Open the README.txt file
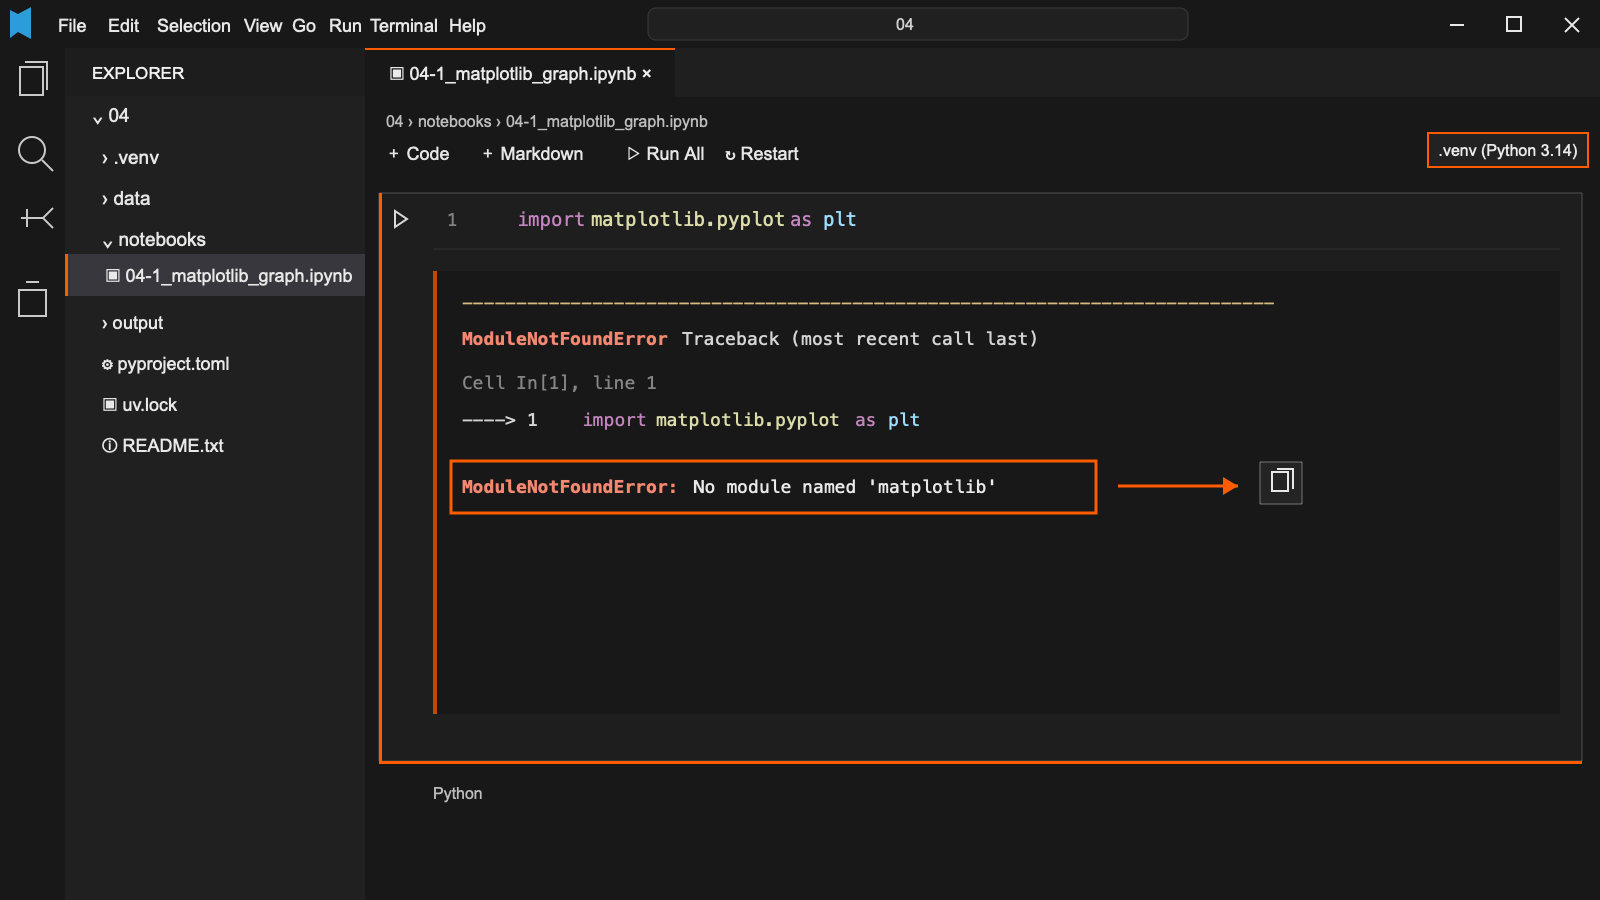 162,446
